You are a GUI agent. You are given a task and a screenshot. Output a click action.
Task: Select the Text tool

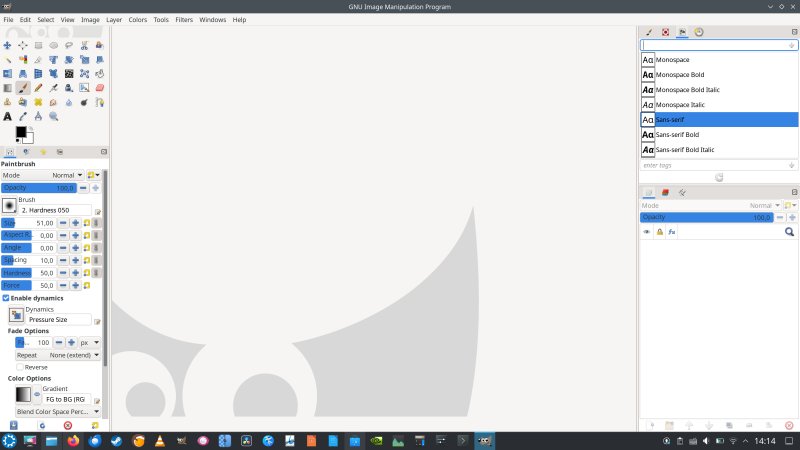tap(7, 117)
